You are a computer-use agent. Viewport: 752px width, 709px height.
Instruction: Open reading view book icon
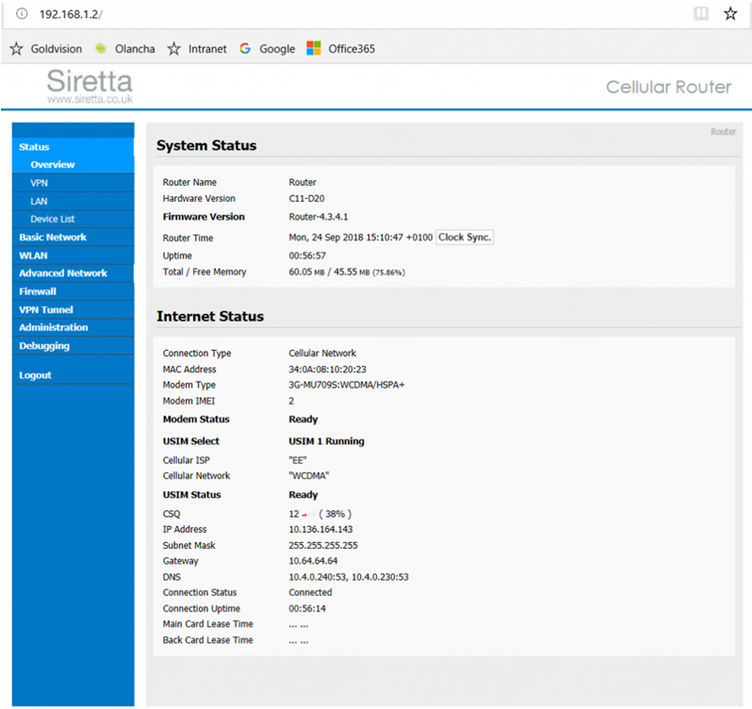701,13
